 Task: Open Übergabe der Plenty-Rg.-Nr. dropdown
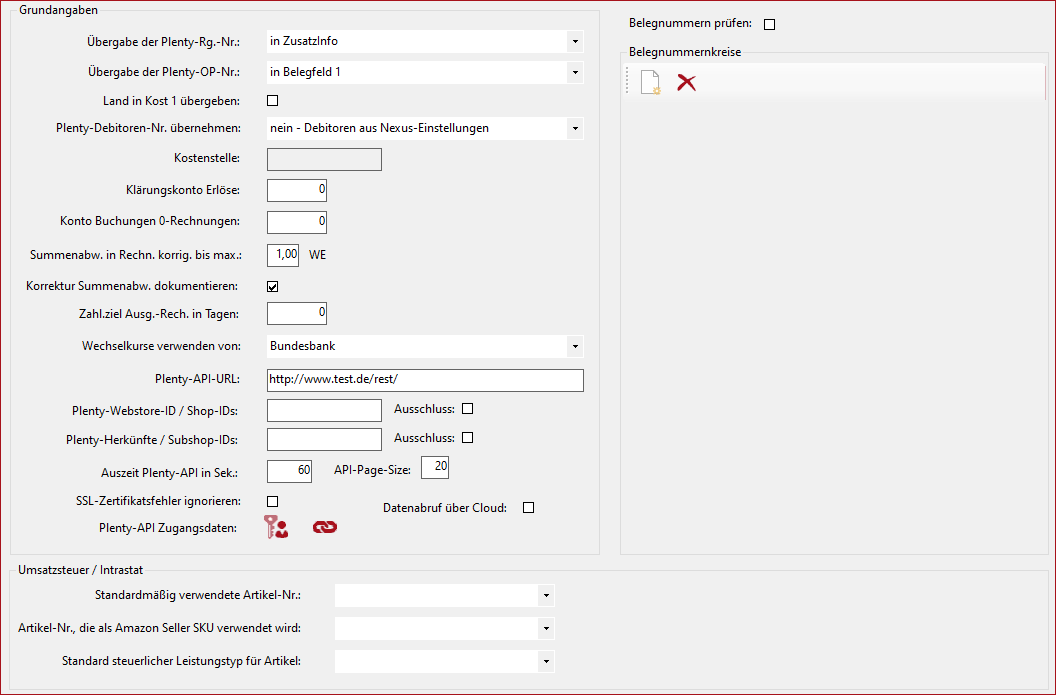pyautogui.click(x=574, y=42)
